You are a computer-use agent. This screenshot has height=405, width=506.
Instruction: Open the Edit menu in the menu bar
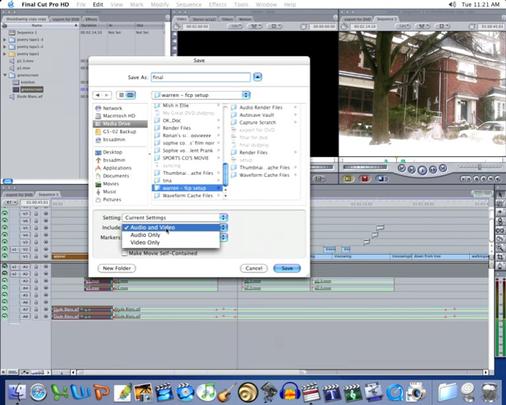98,4
